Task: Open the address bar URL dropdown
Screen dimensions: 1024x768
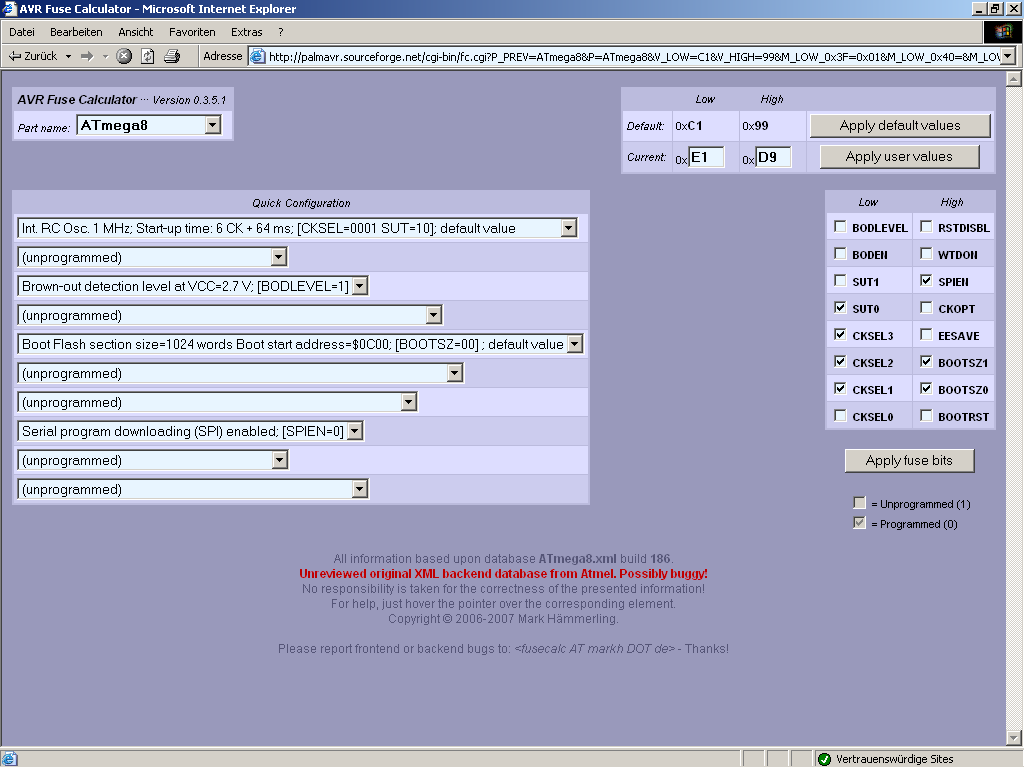Action: click(1008, 57)
